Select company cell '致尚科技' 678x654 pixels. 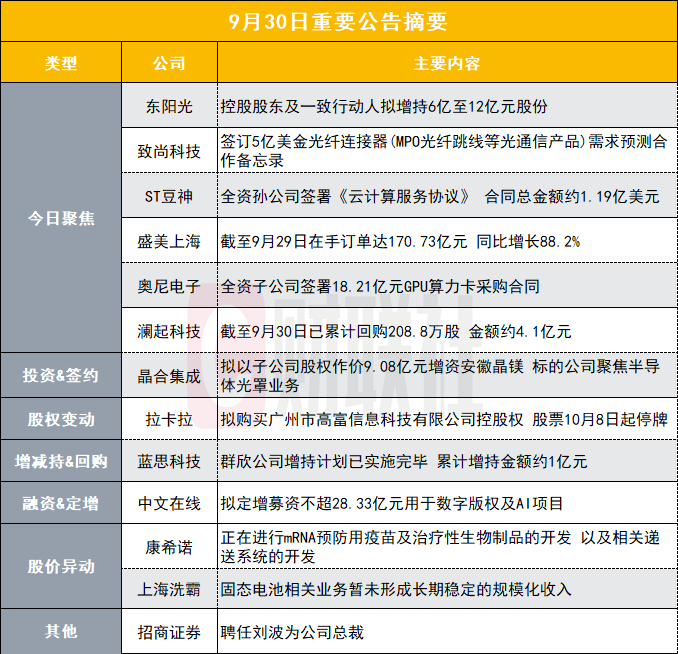tap(169, 151)
